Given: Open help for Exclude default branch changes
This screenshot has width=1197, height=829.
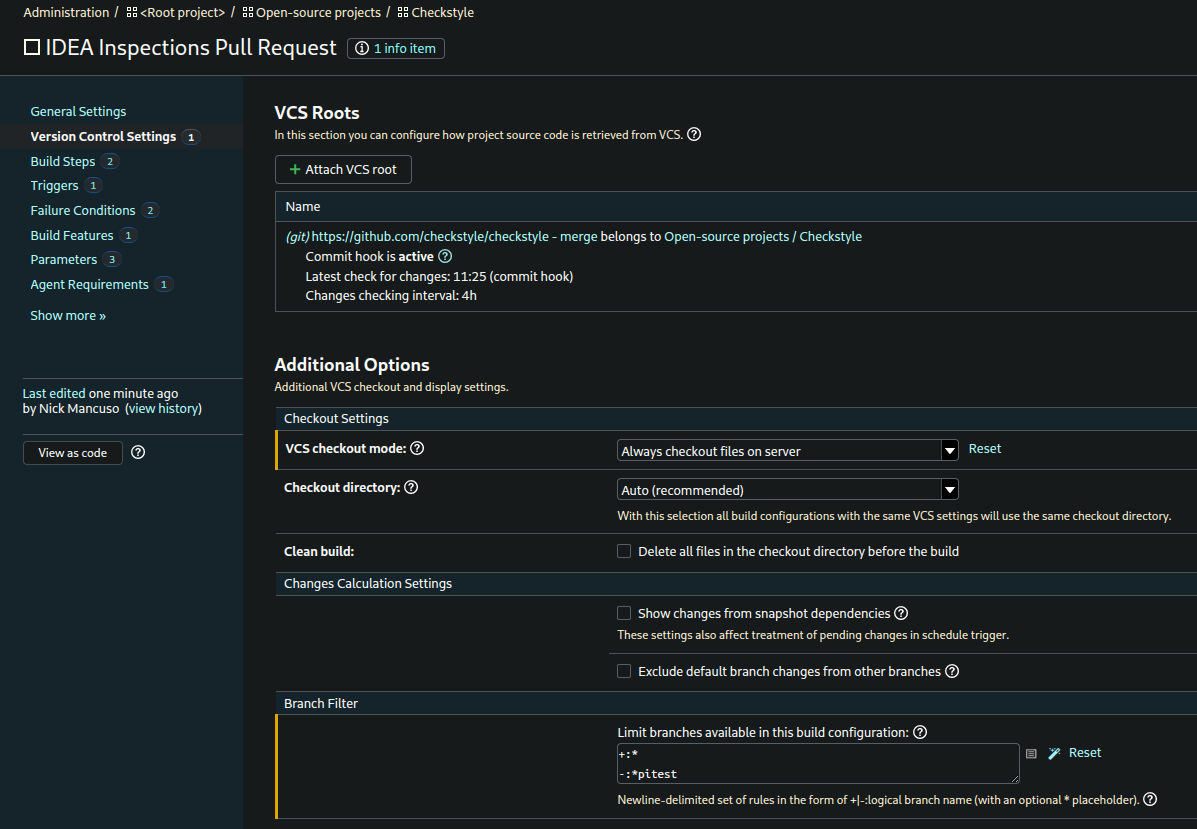Looking at the screenshot, I should (x=952, y=671).
